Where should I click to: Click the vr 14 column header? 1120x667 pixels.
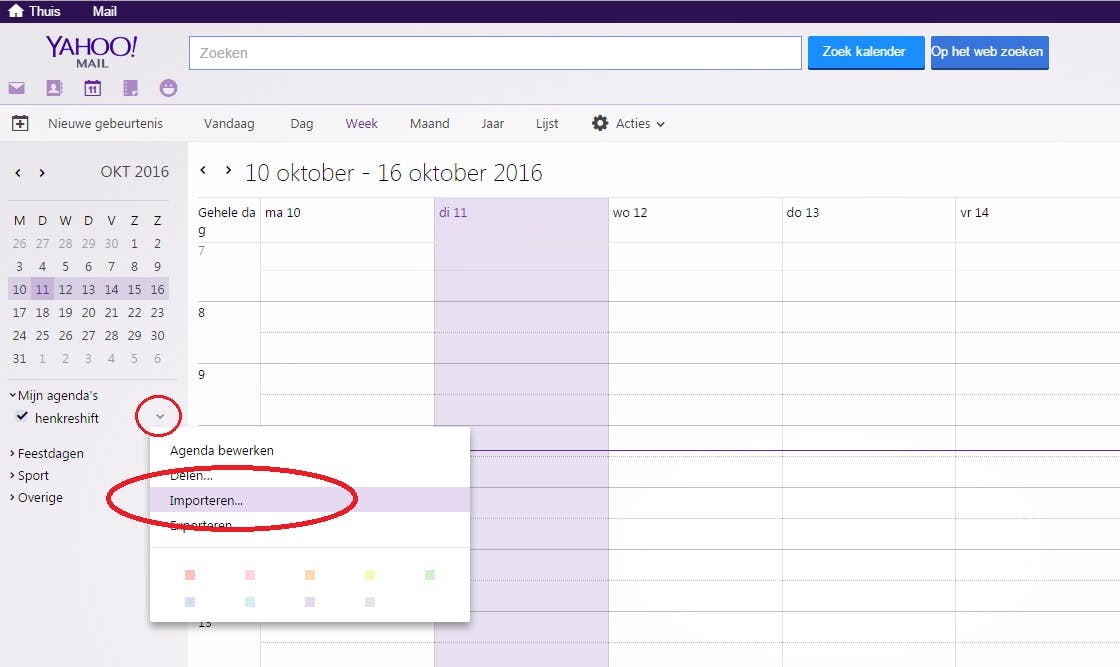coord(974,213)
